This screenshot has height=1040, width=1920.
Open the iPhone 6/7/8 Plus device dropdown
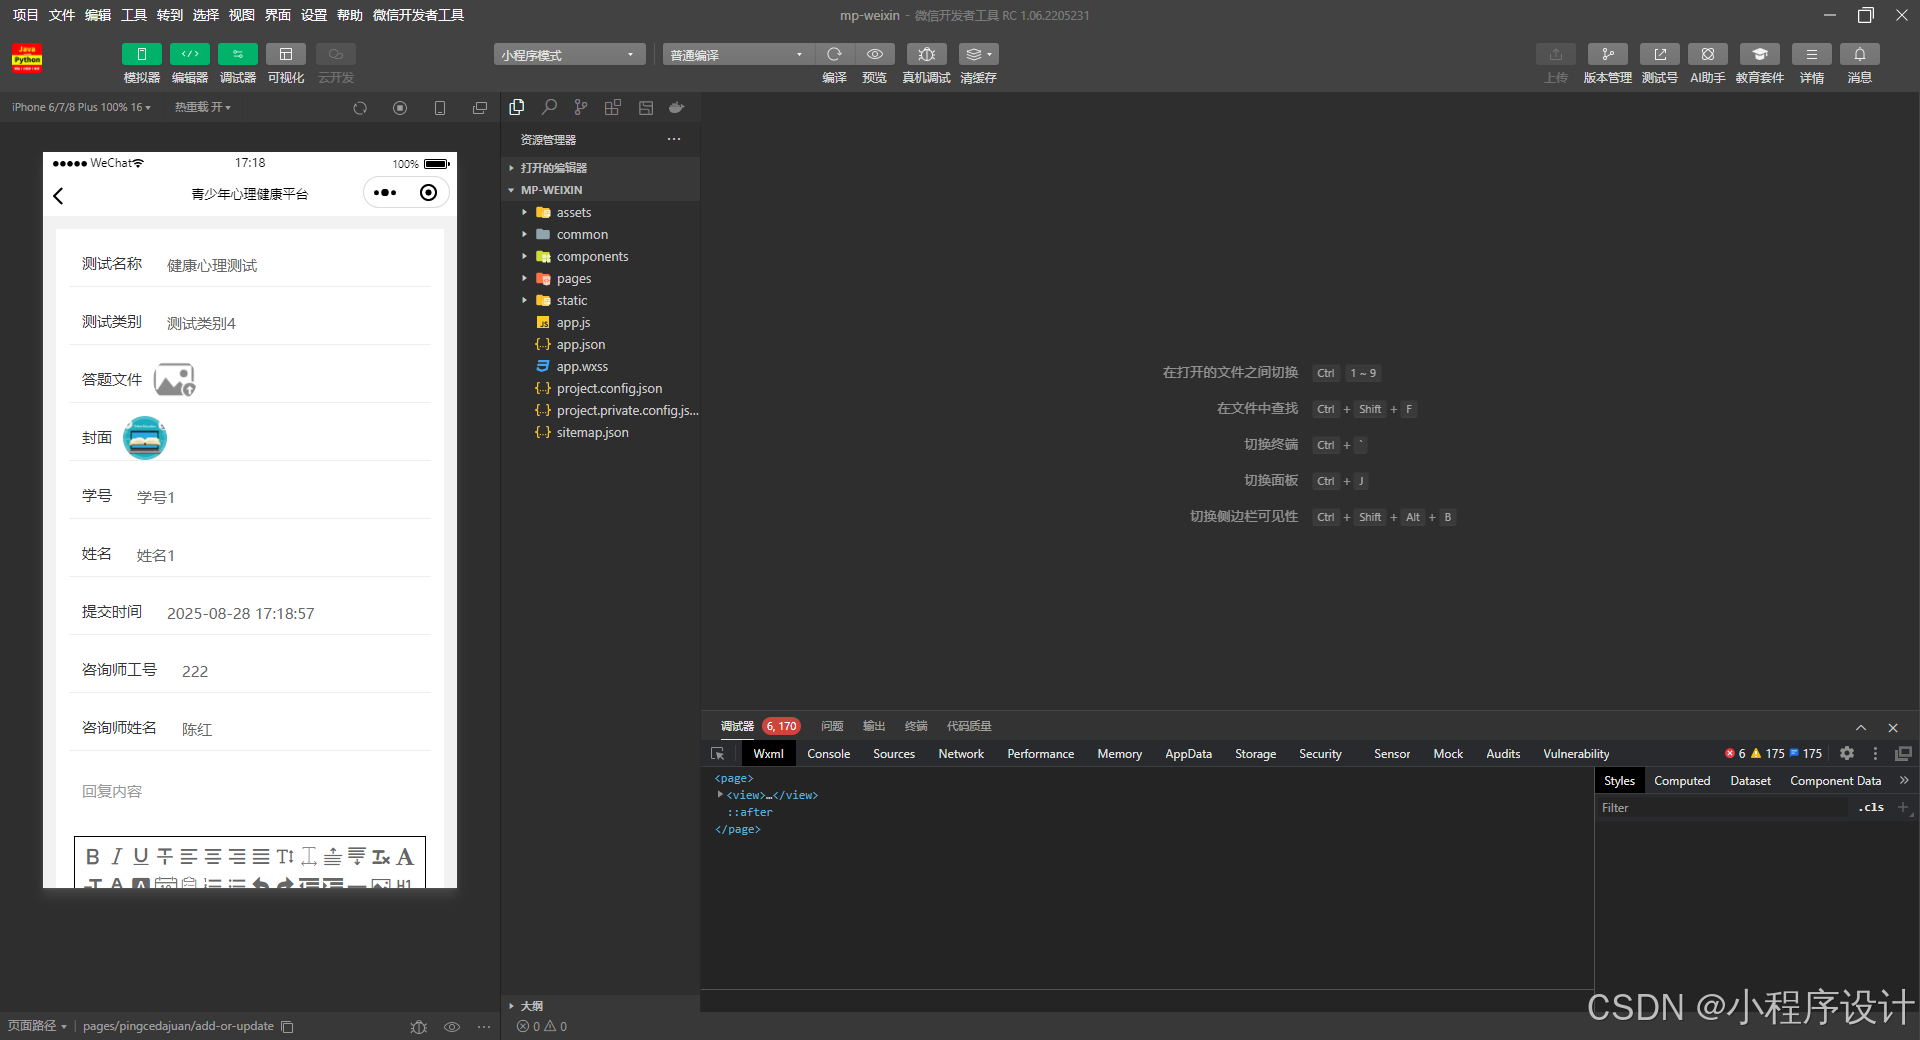(x=81, y=107)
